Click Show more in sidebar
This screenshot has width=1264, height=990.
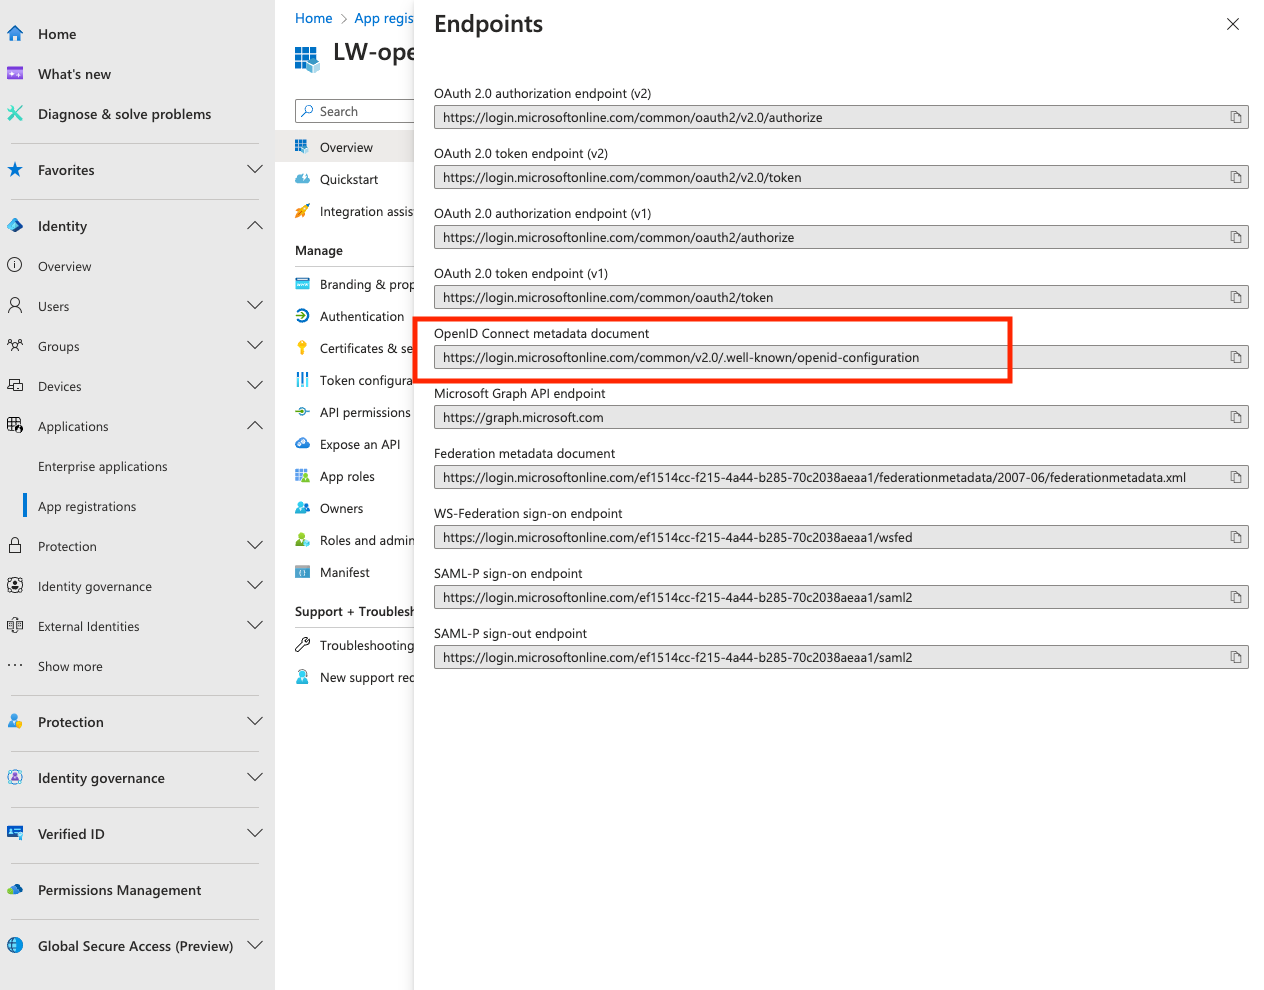coord(70,666)
